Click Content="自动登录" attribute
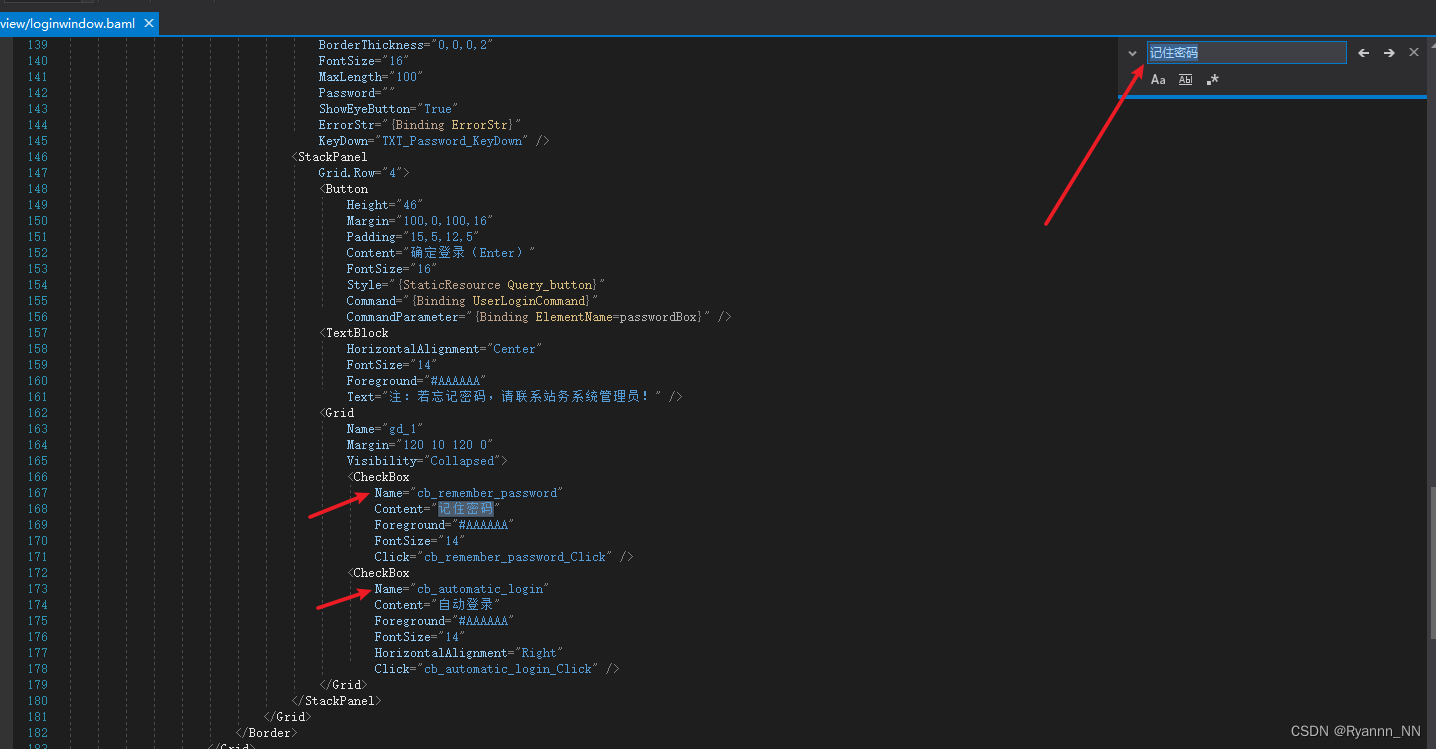Image resolution: width=1436 pixels, height=749 pixels. tap(437, 605)
